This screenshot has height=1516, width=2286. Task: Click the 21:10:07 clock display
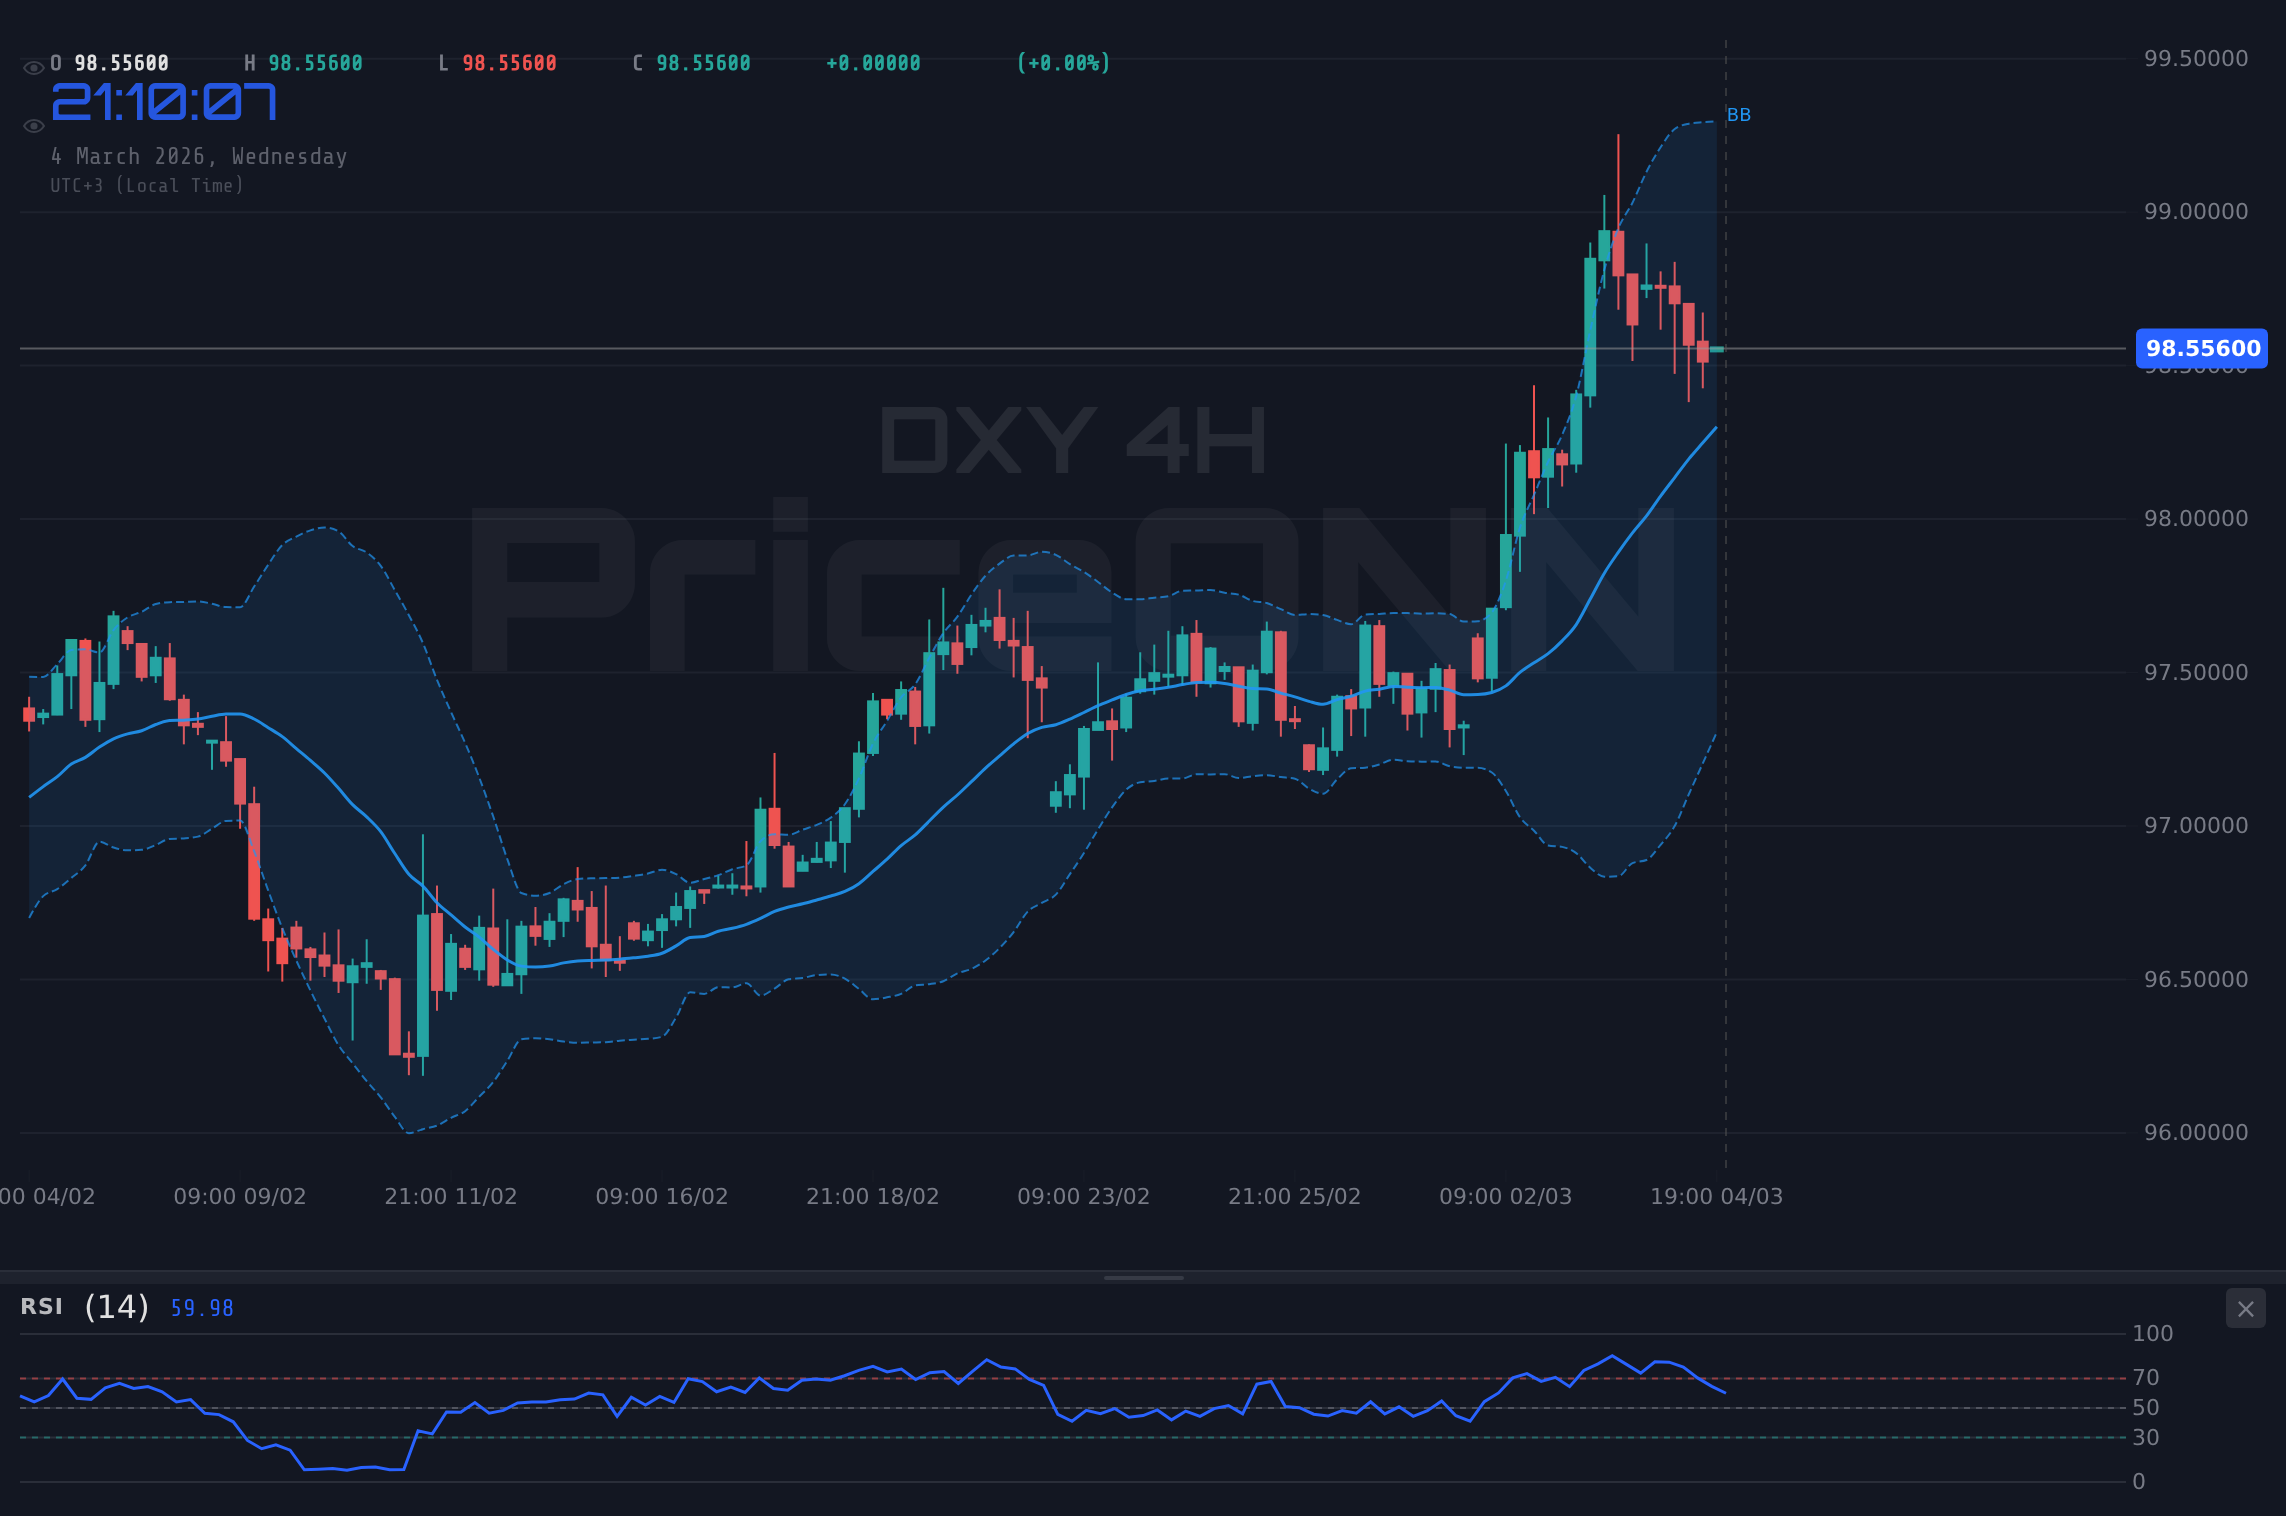click(164, 101)
